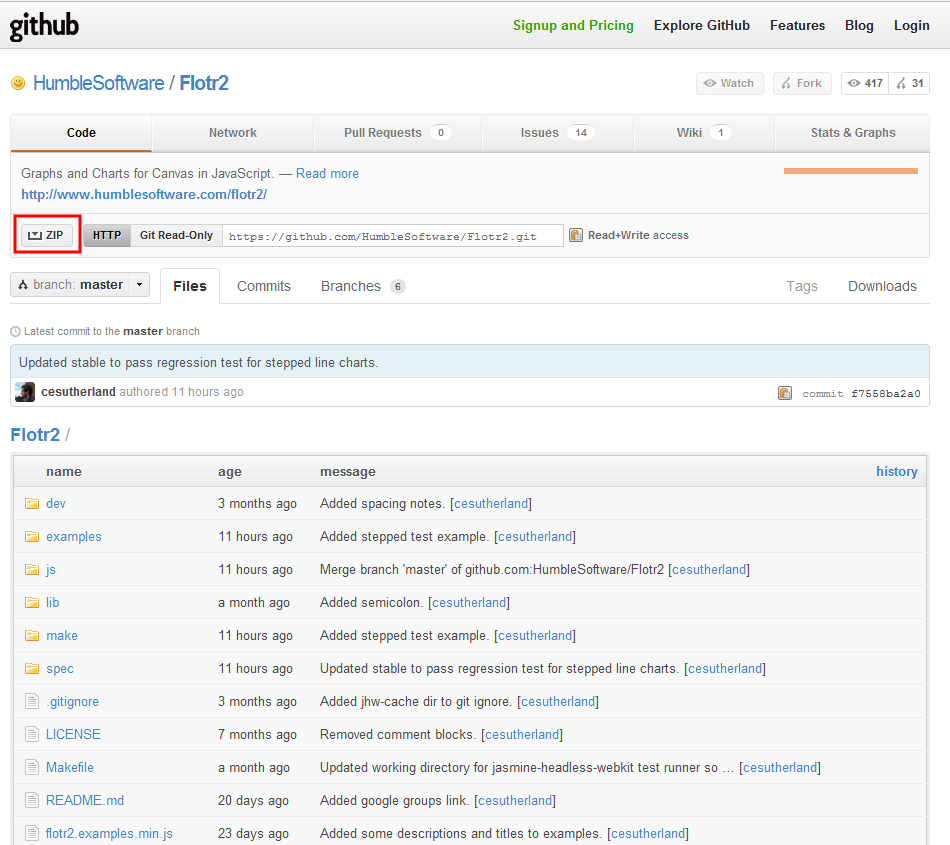The height and width of the screenshot is (845, 950).
Task: Click Signup and Pricing link
Action: tap(573, 25)
